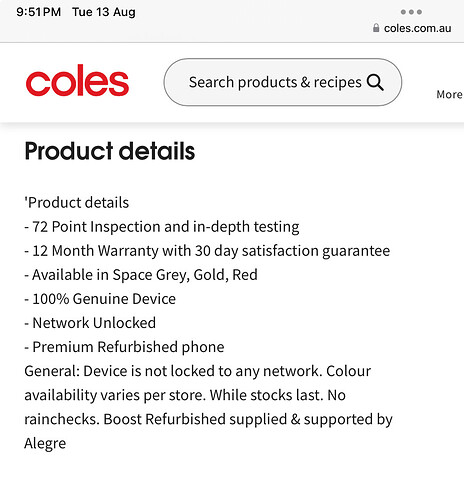Open the More menu in header
464x499 pixels.
(449, 94)
